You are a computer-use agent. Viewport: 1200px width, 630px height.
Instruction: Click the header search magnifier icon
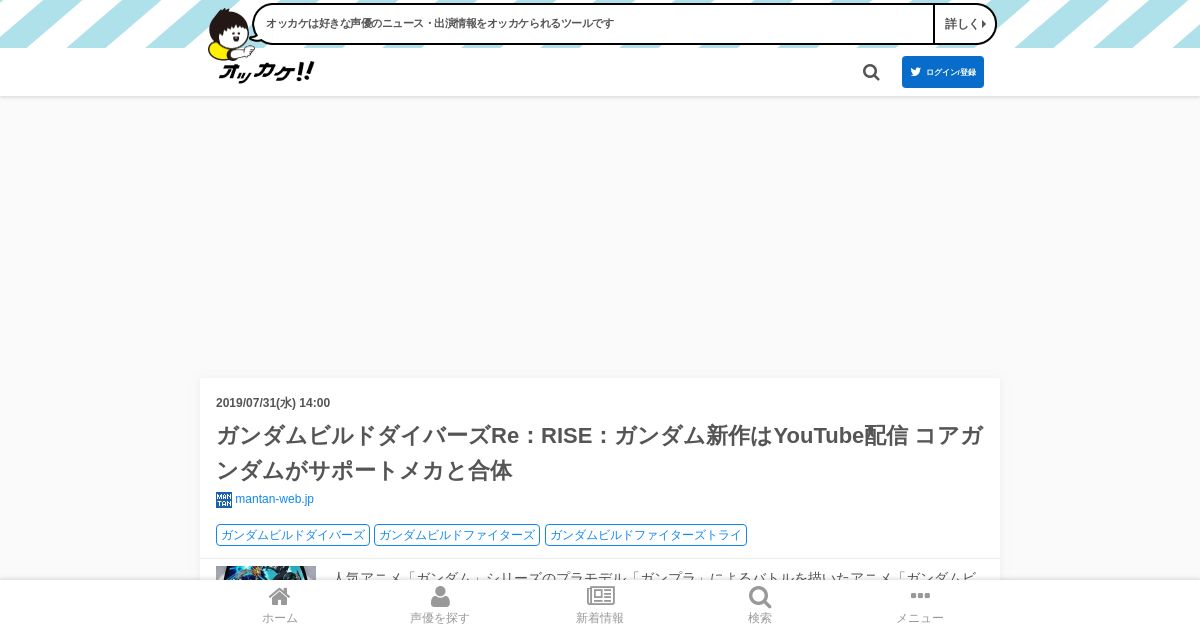(871, 72)
